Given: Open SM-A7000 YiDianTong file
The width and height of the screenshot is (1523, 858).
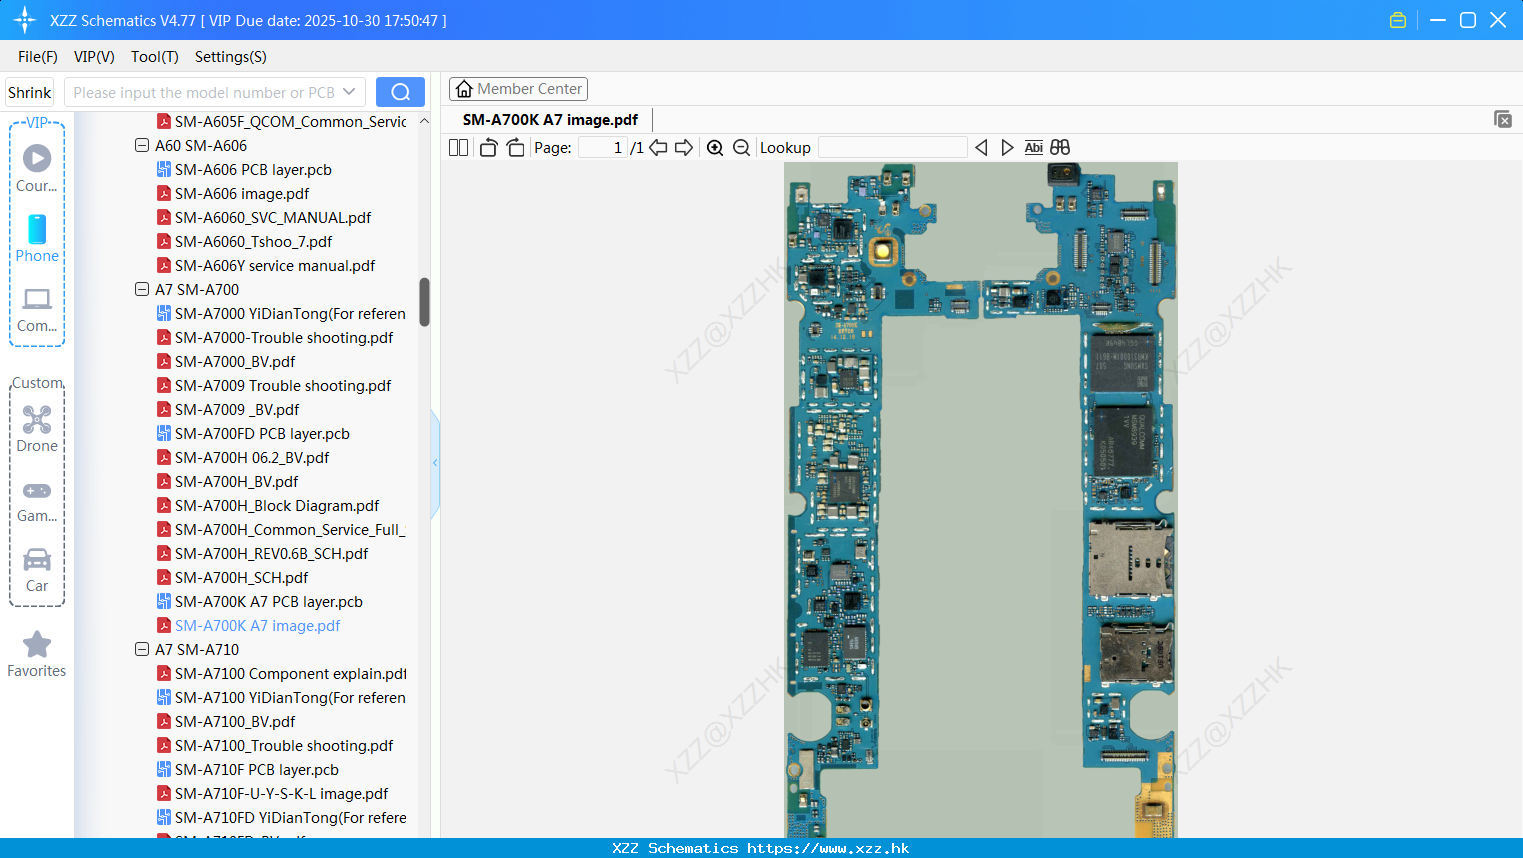Looking at the screenshot, I should (290, 314).
